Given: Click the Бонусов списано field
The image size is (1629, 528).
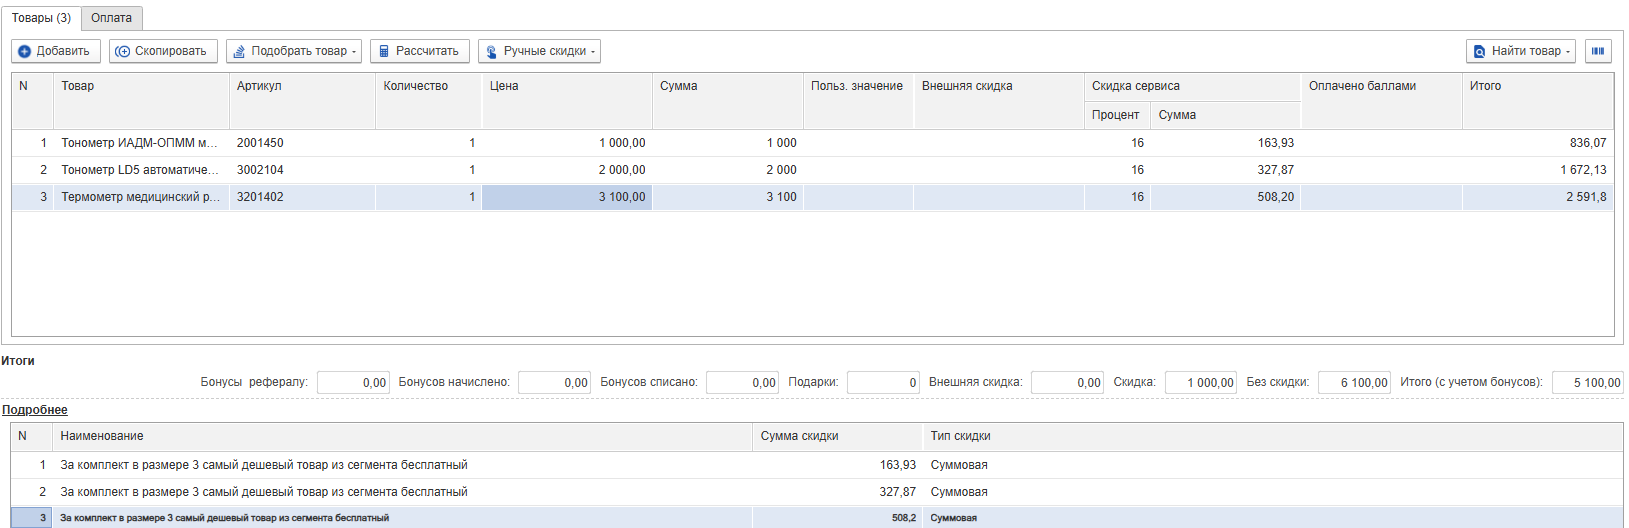Looking at the screenshot, I should click(742, 382).
